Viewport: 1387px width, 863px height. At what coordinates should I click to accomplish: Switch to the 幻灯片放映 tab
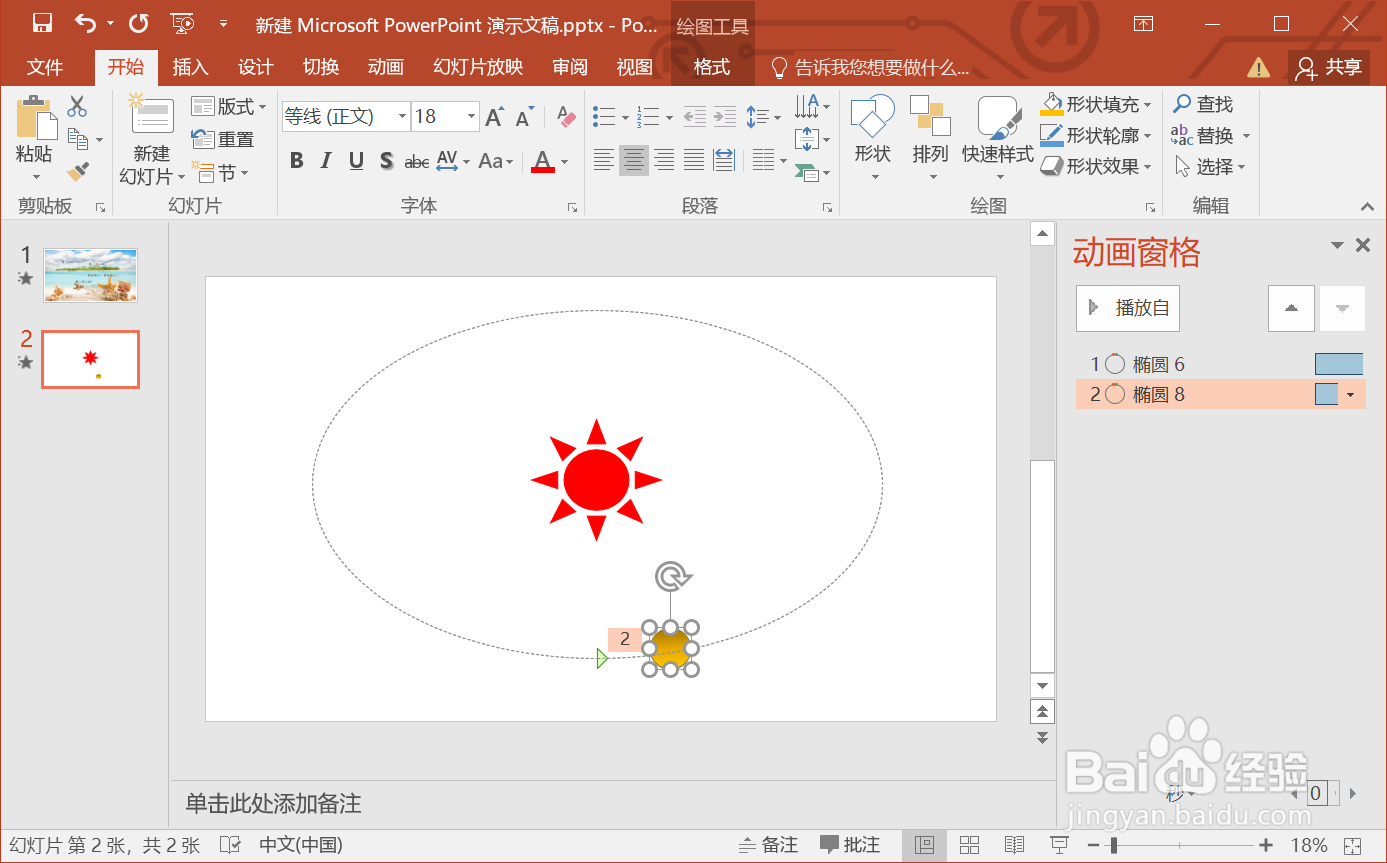(478, 67)
